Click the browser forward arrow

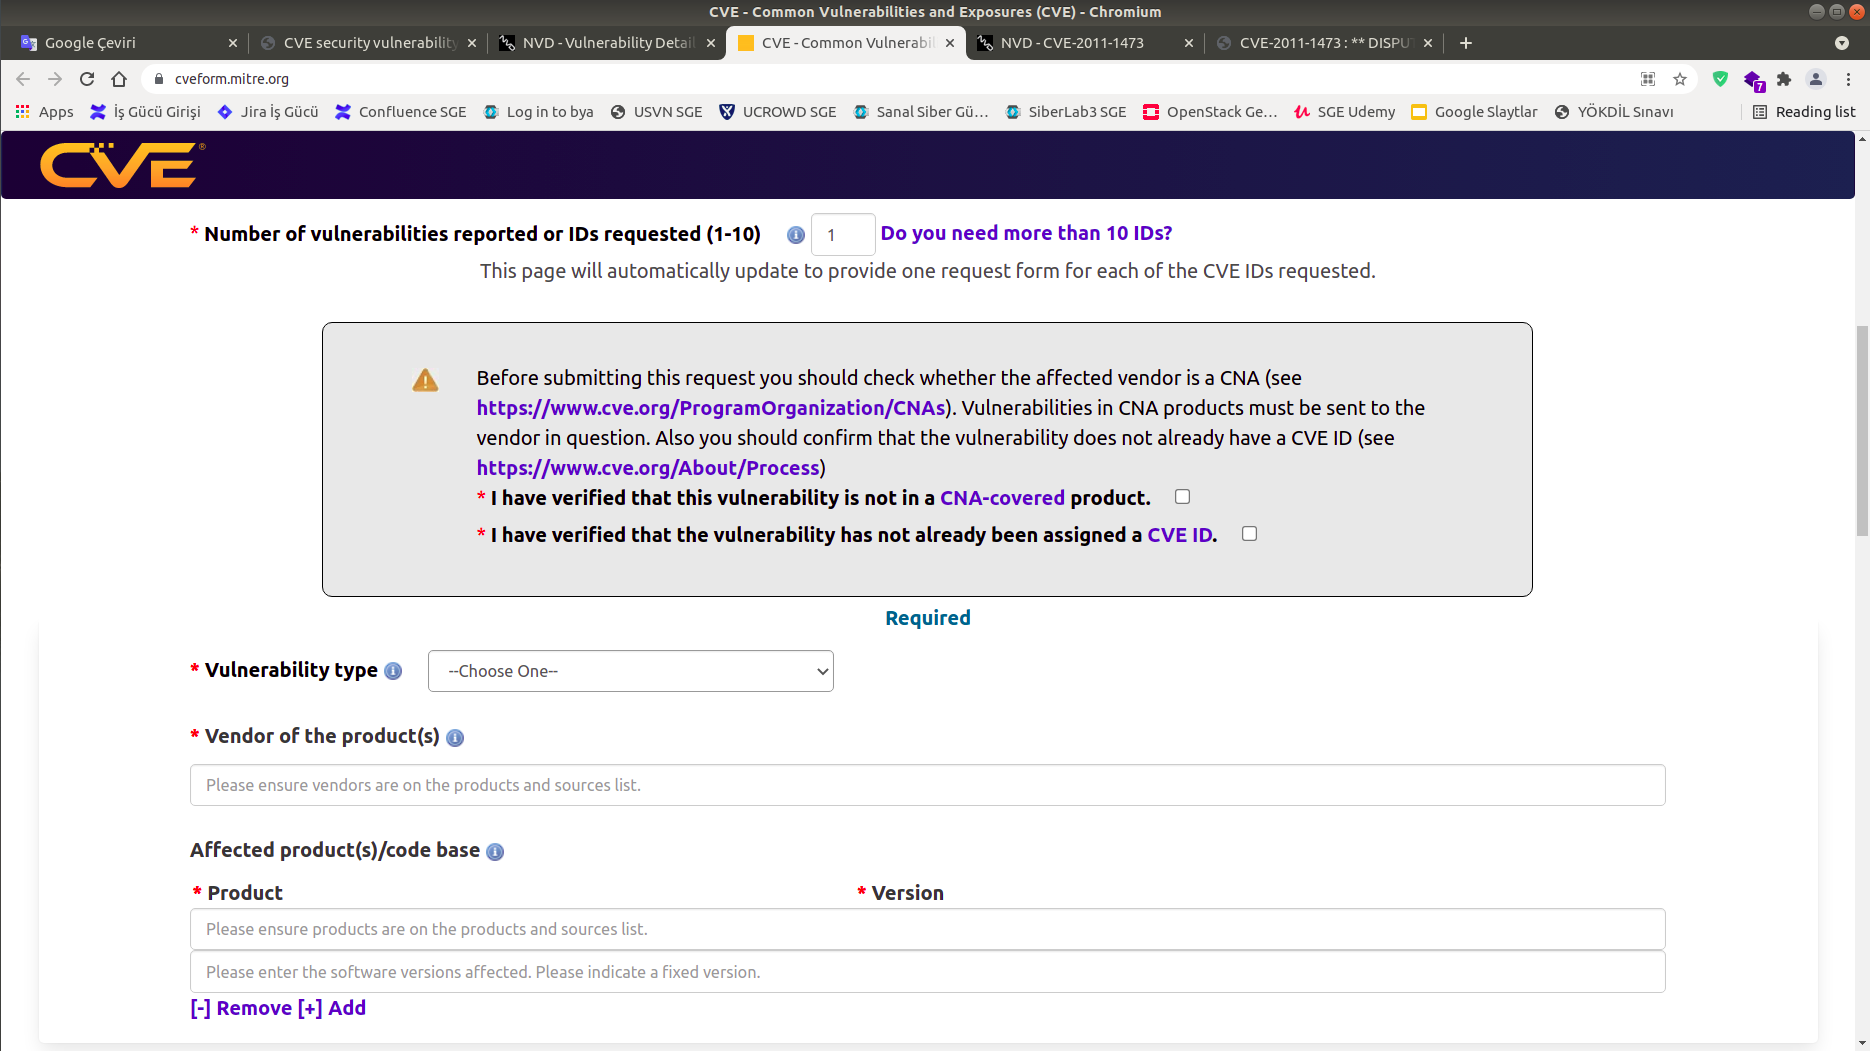55,79
